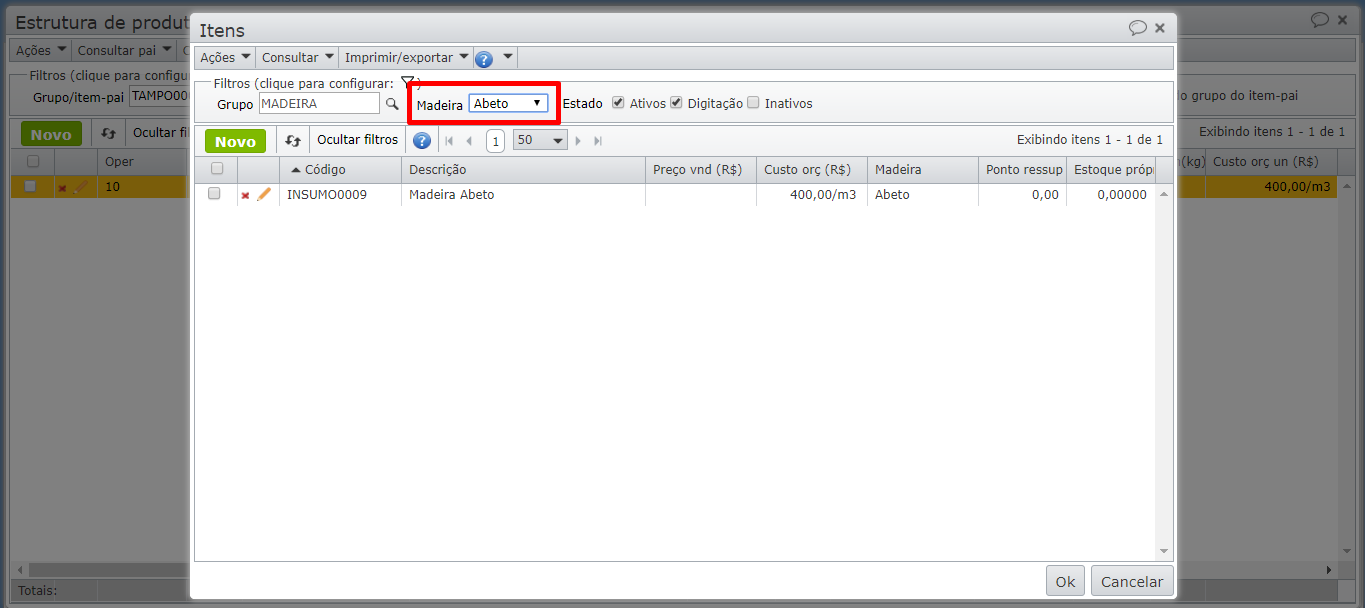
Task: Open the help icon in Itens menu bar
Action: click(x=483, y=58)
